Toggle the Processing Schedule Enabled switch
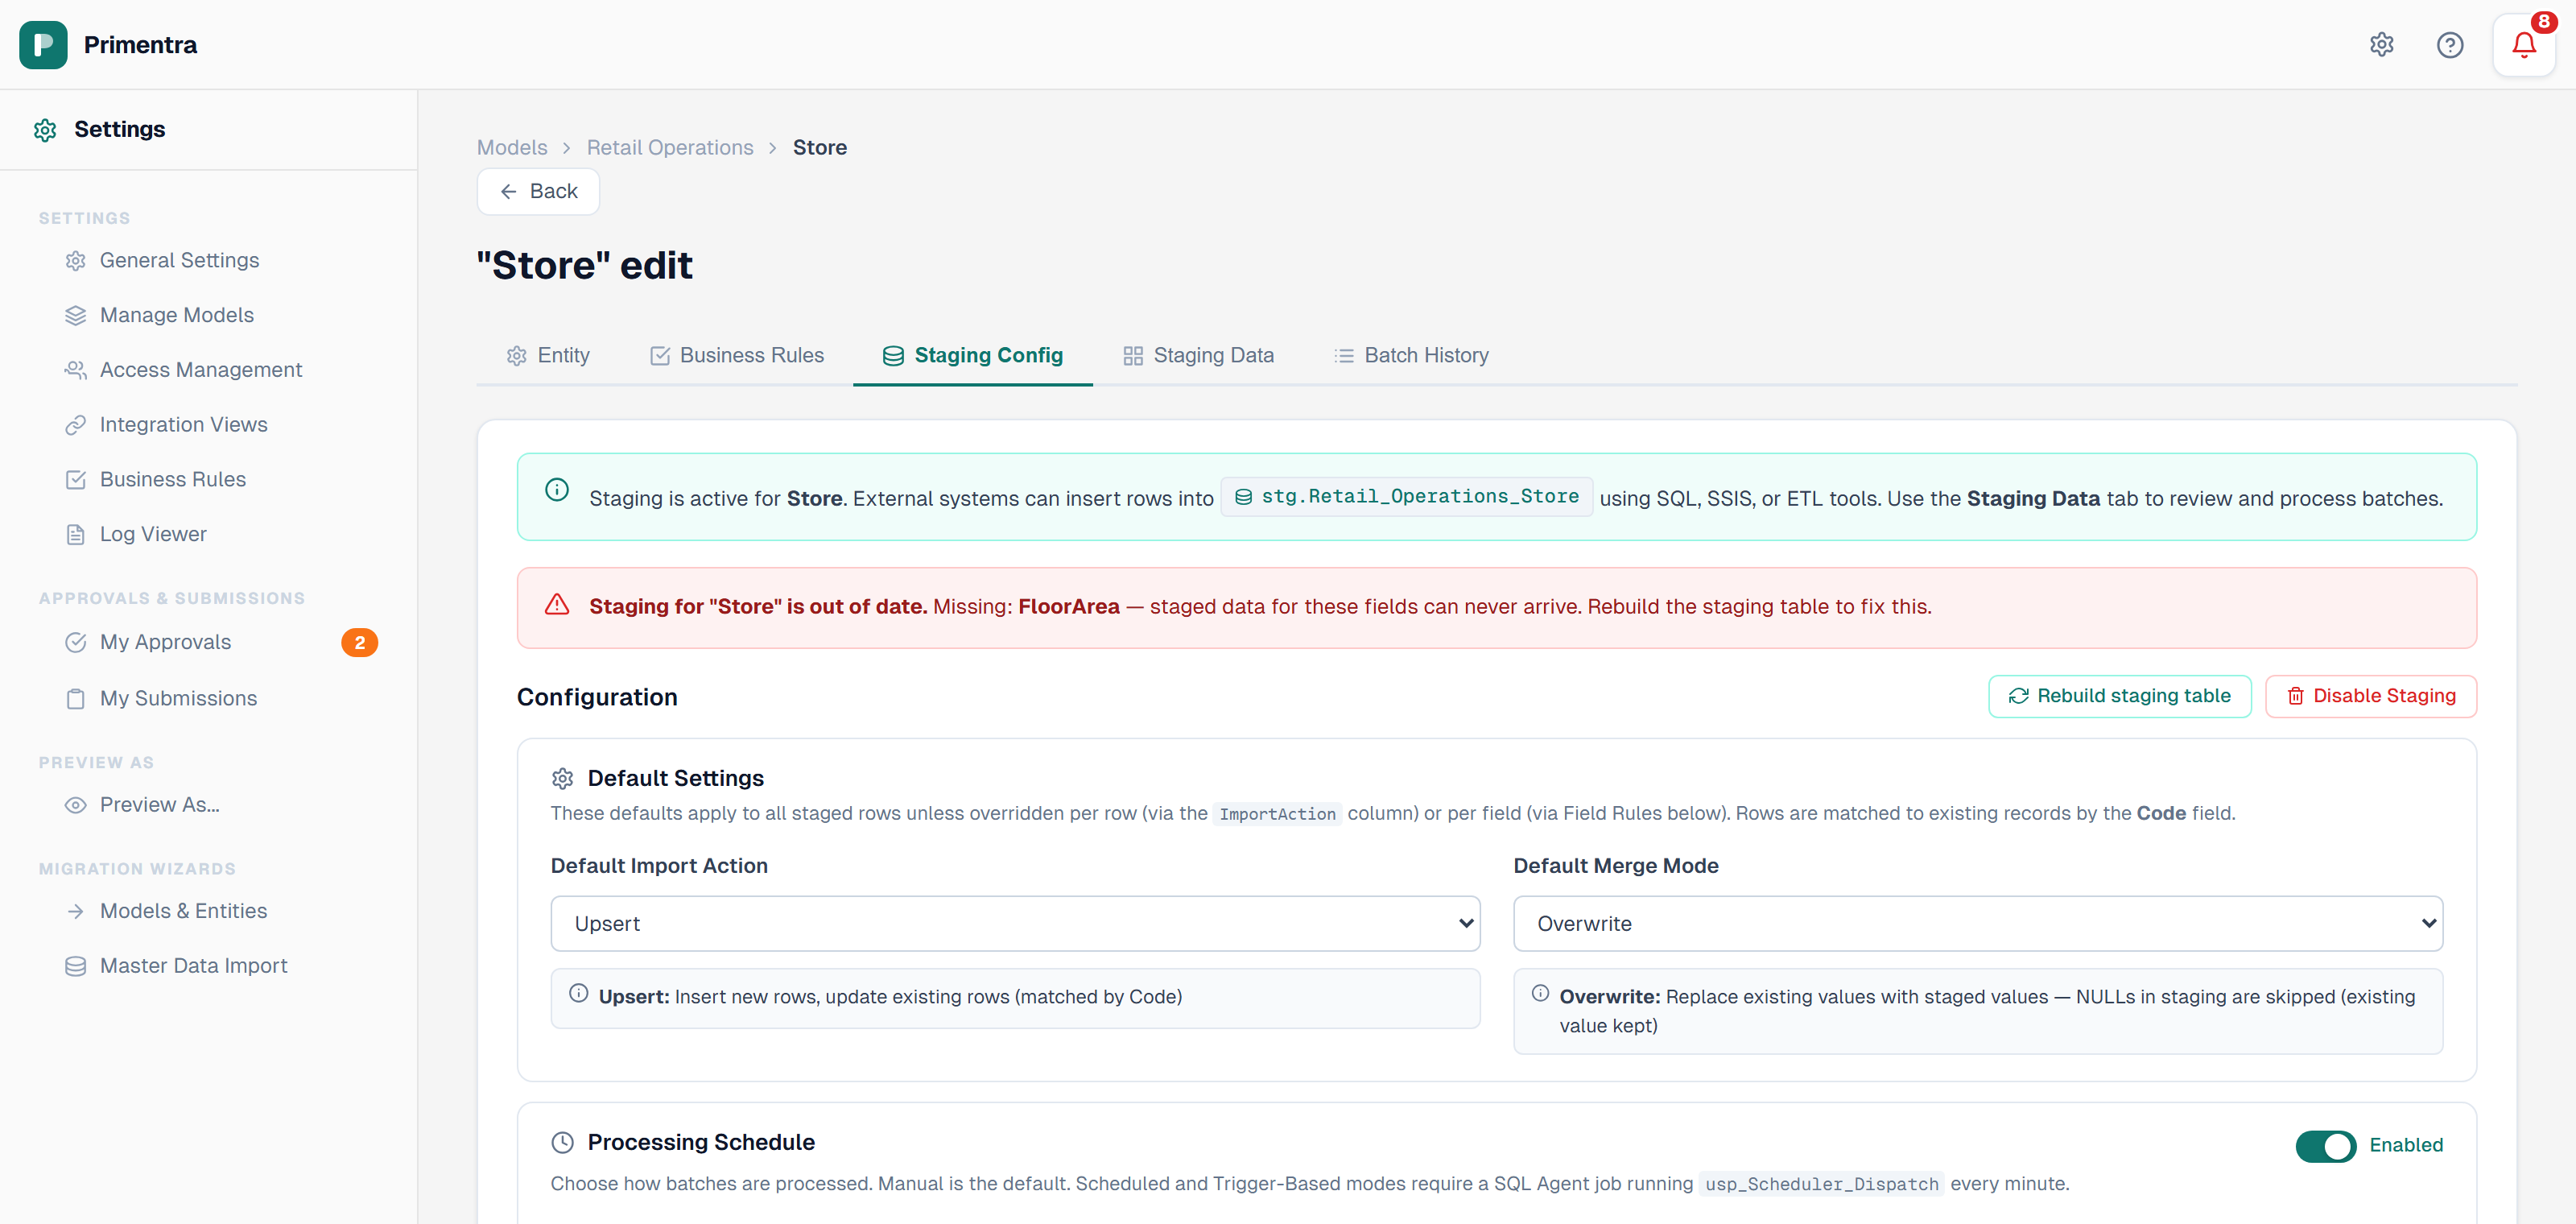This screenshot has height=1224, width=2576. [x=2325, y=1146]
